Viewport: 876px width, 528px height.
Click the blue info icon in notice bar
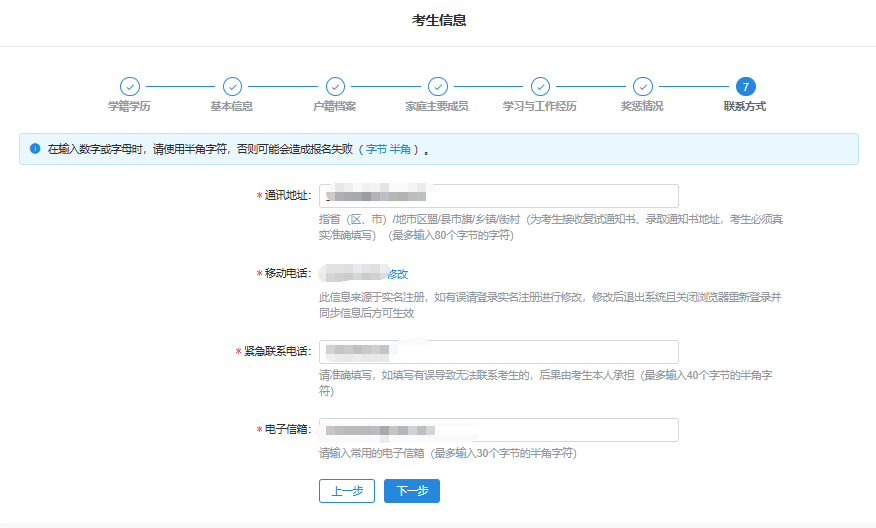coord(35,149)
